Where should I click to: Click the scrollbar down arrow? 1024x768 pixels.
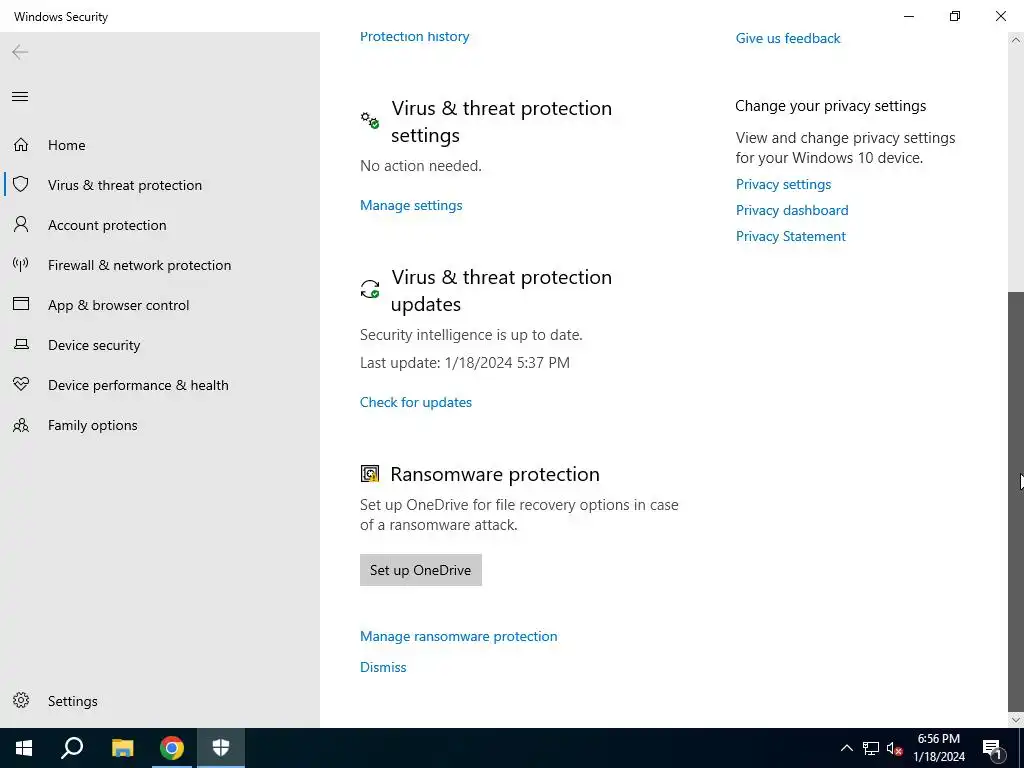coord(1016,720)
